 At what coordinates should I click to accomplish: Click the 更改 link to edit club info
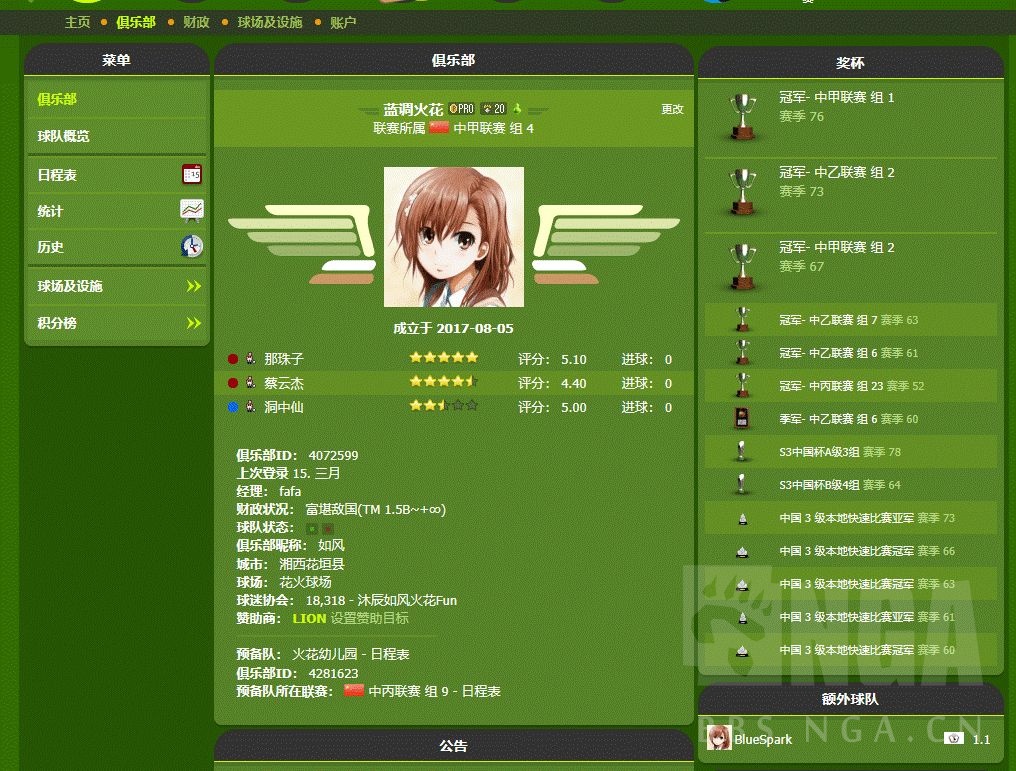point(671,108)
